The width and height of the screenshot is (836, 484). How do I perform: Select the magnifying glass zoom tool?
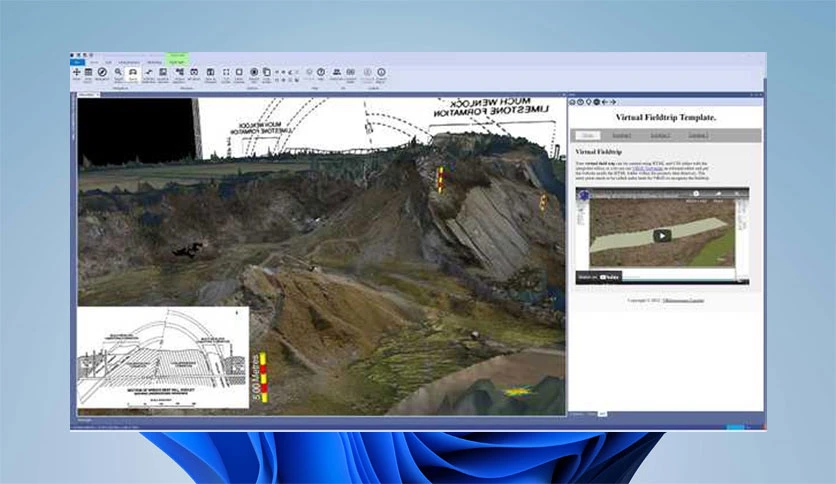pos(118,72)
